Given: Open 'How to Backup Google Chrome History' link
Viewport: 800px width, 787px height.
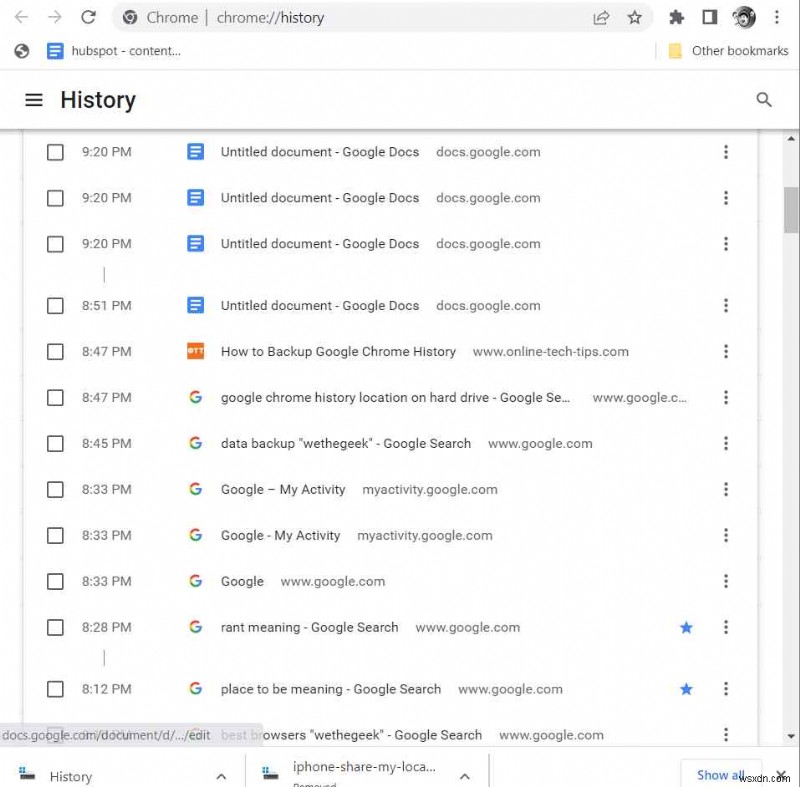Looking at the screenshot, I should click(338, 351).
